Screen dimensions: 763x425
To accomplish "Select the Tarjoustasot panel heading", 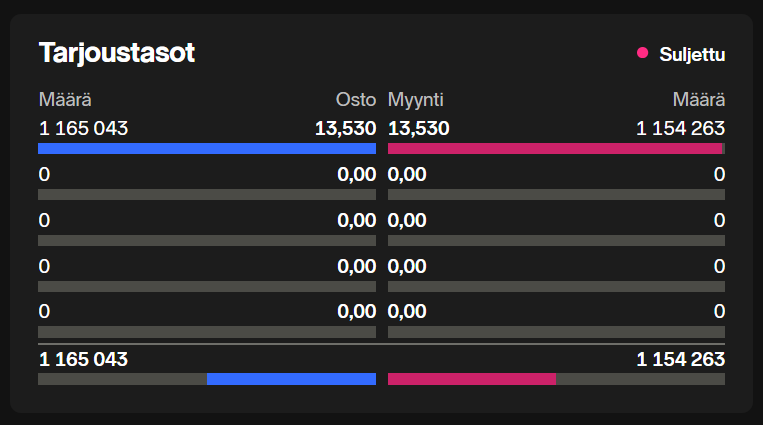I will (x=116, y=53).
